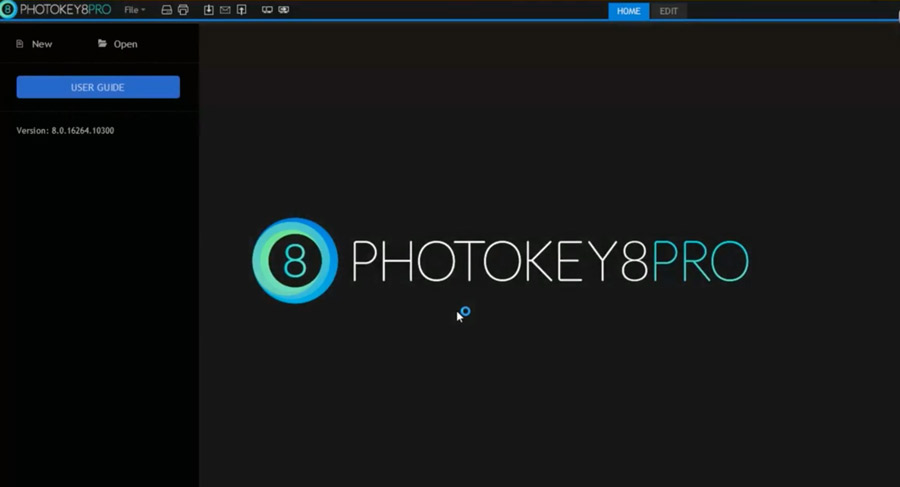Click the export up-arrow icon

pyautogui.click(x=242, y=10)
